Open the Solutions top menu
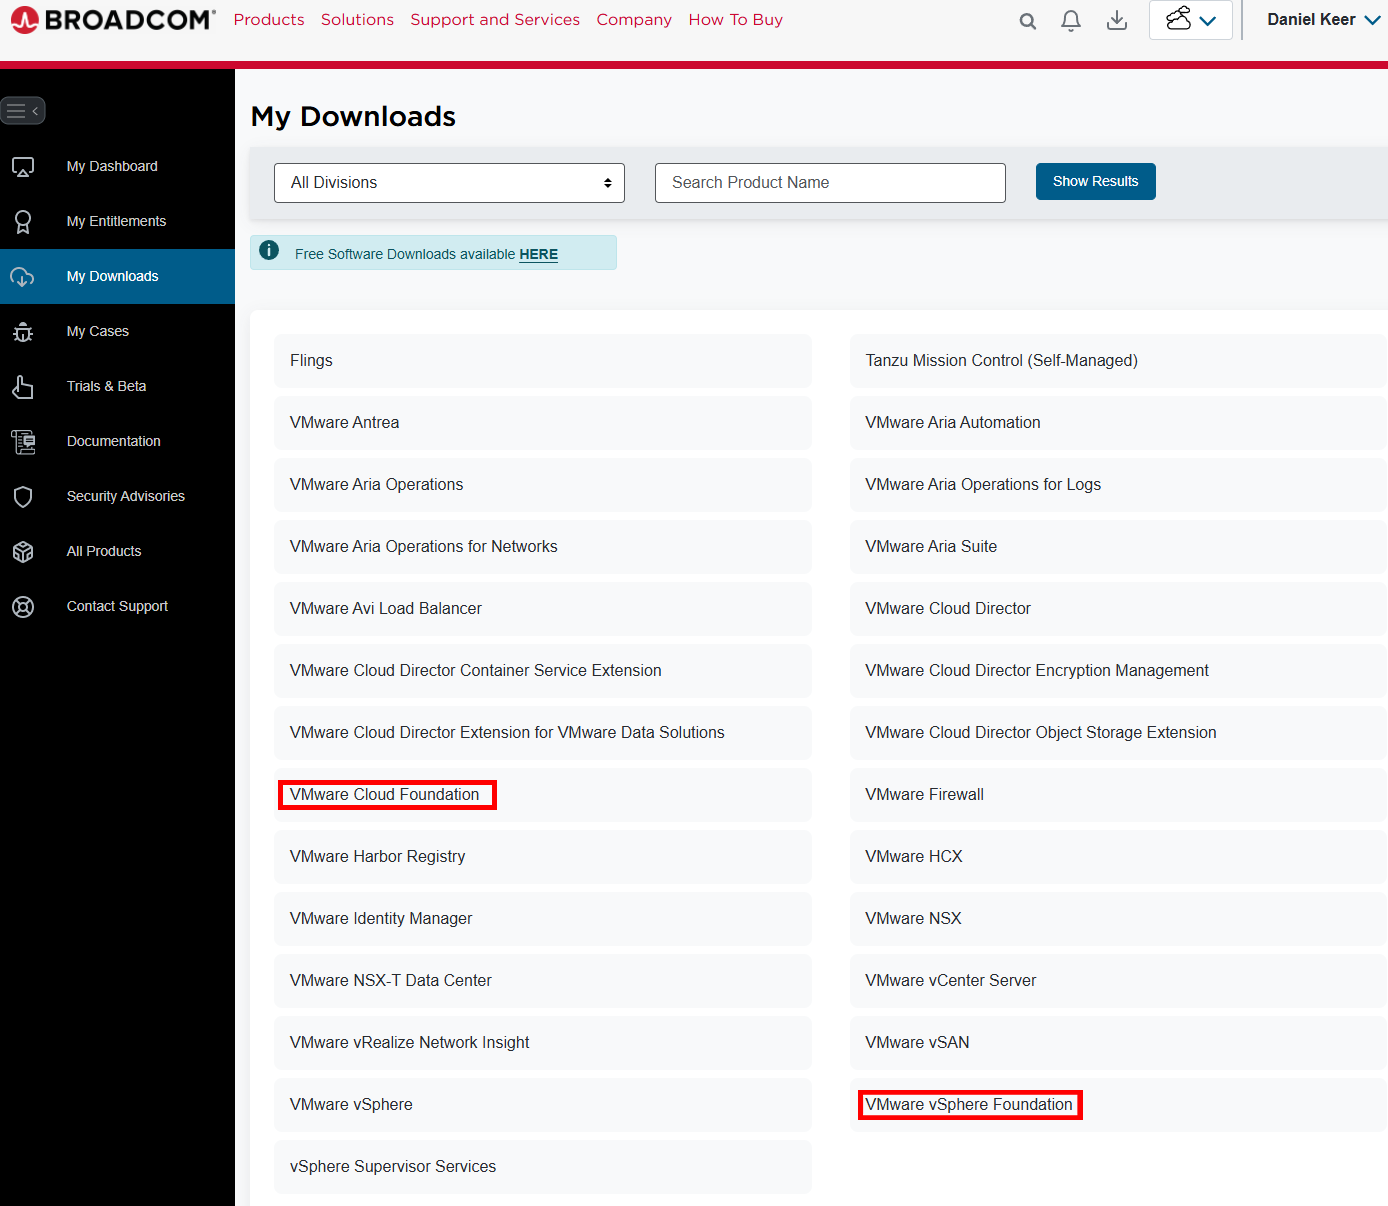Screen dimensions: 1388x1206 point(357,20)
